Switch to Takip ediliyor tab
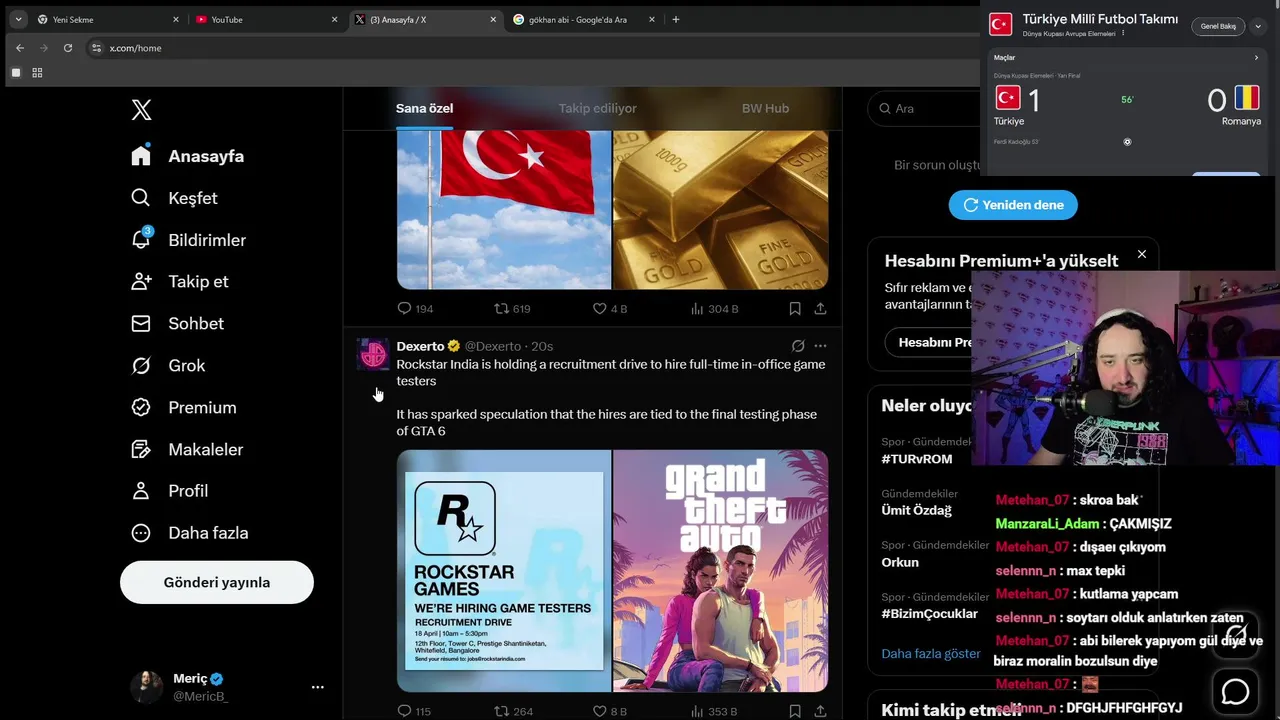 point(597,108)
